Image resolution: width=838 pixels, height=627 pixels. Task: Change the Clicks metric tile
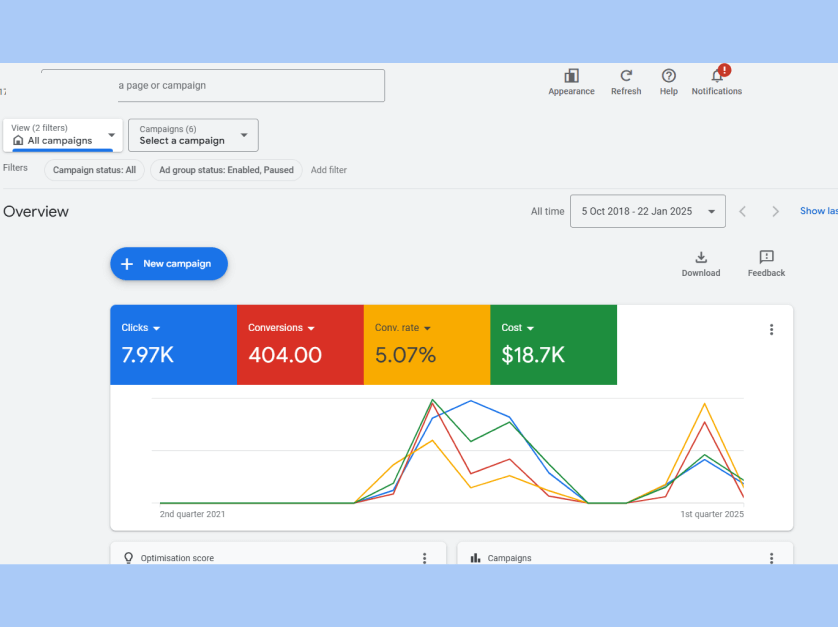click(x=141, y=328)
